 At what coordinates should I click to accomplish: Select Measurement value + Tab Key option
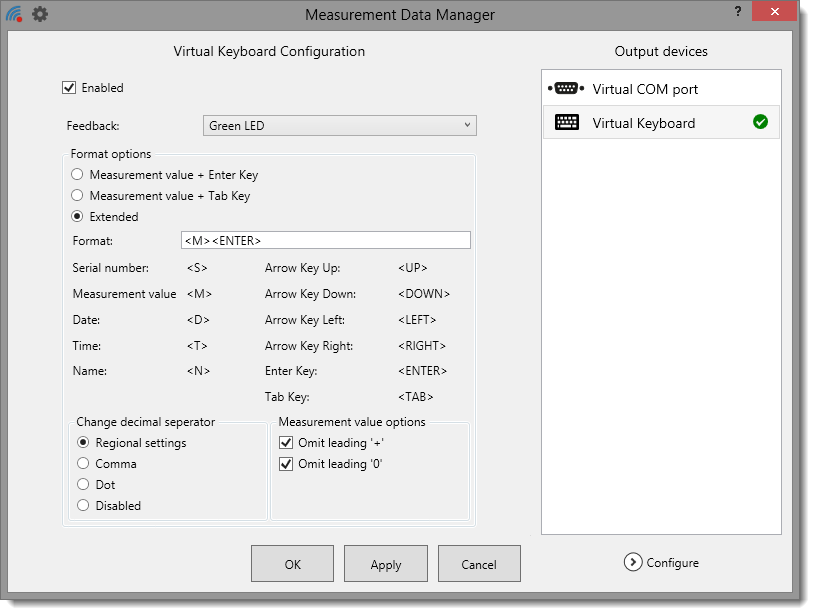[x=78, y=196]
